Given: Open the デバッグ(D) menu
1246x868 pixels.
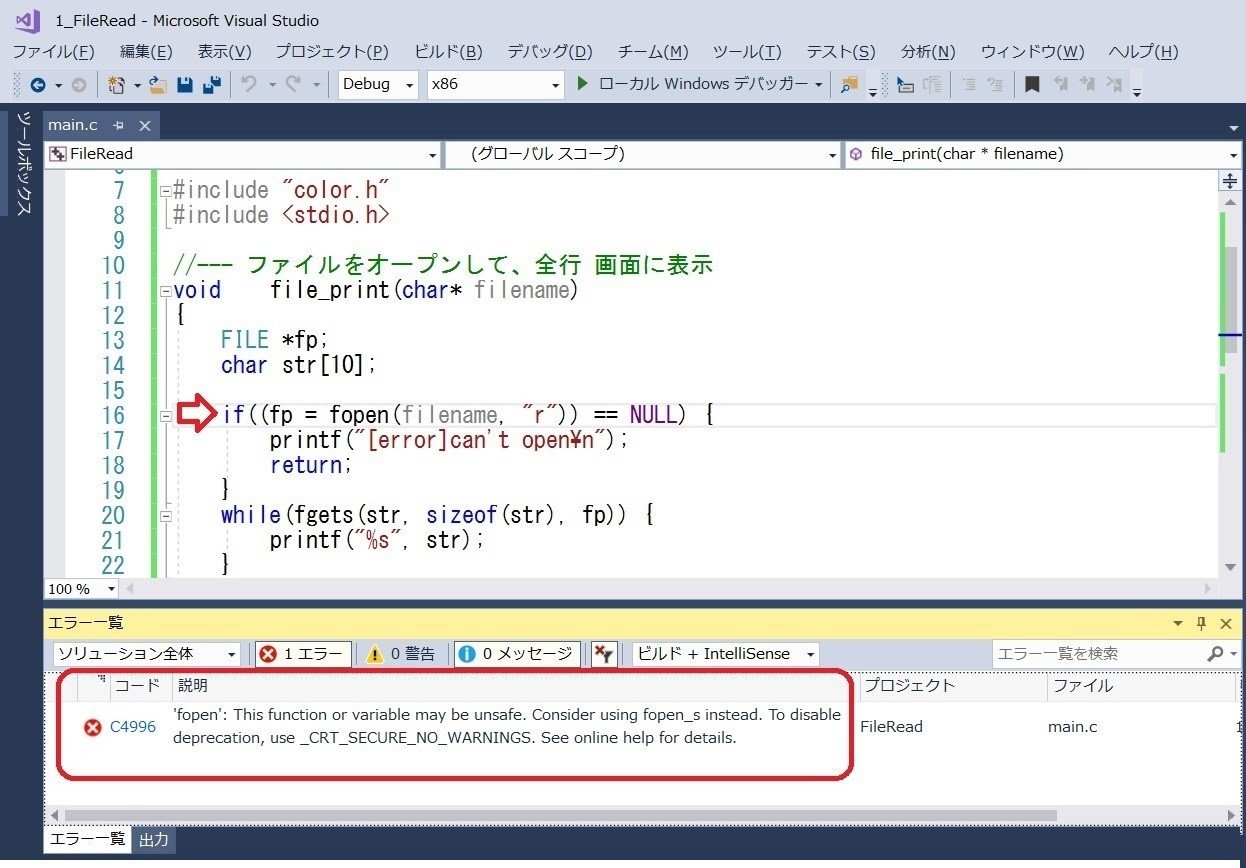Looking at the screenshot, I should coord(549,52).
